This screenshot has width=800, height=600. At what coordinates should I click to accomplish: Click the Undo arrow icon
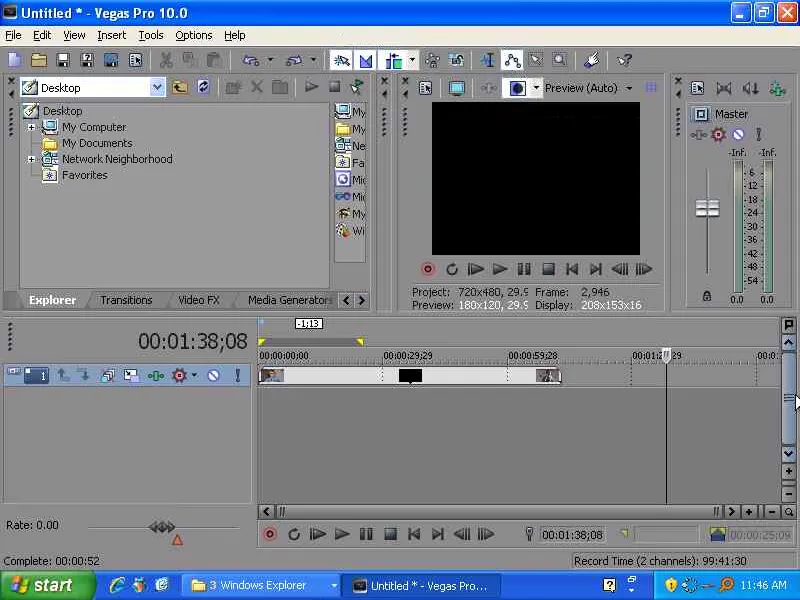(251, 60)
